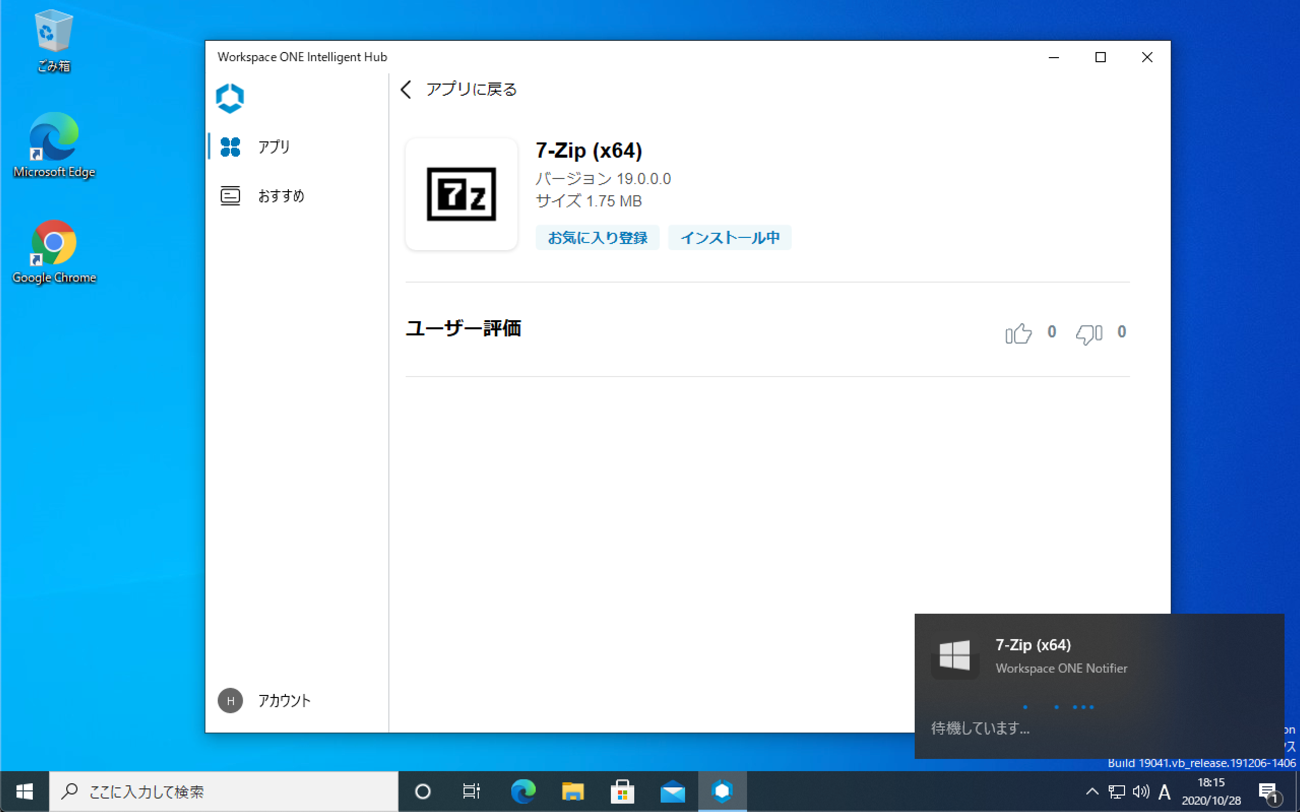
Task: Select the Microsoft Edge desktop shortcut
Action: (x=53, y=146)
